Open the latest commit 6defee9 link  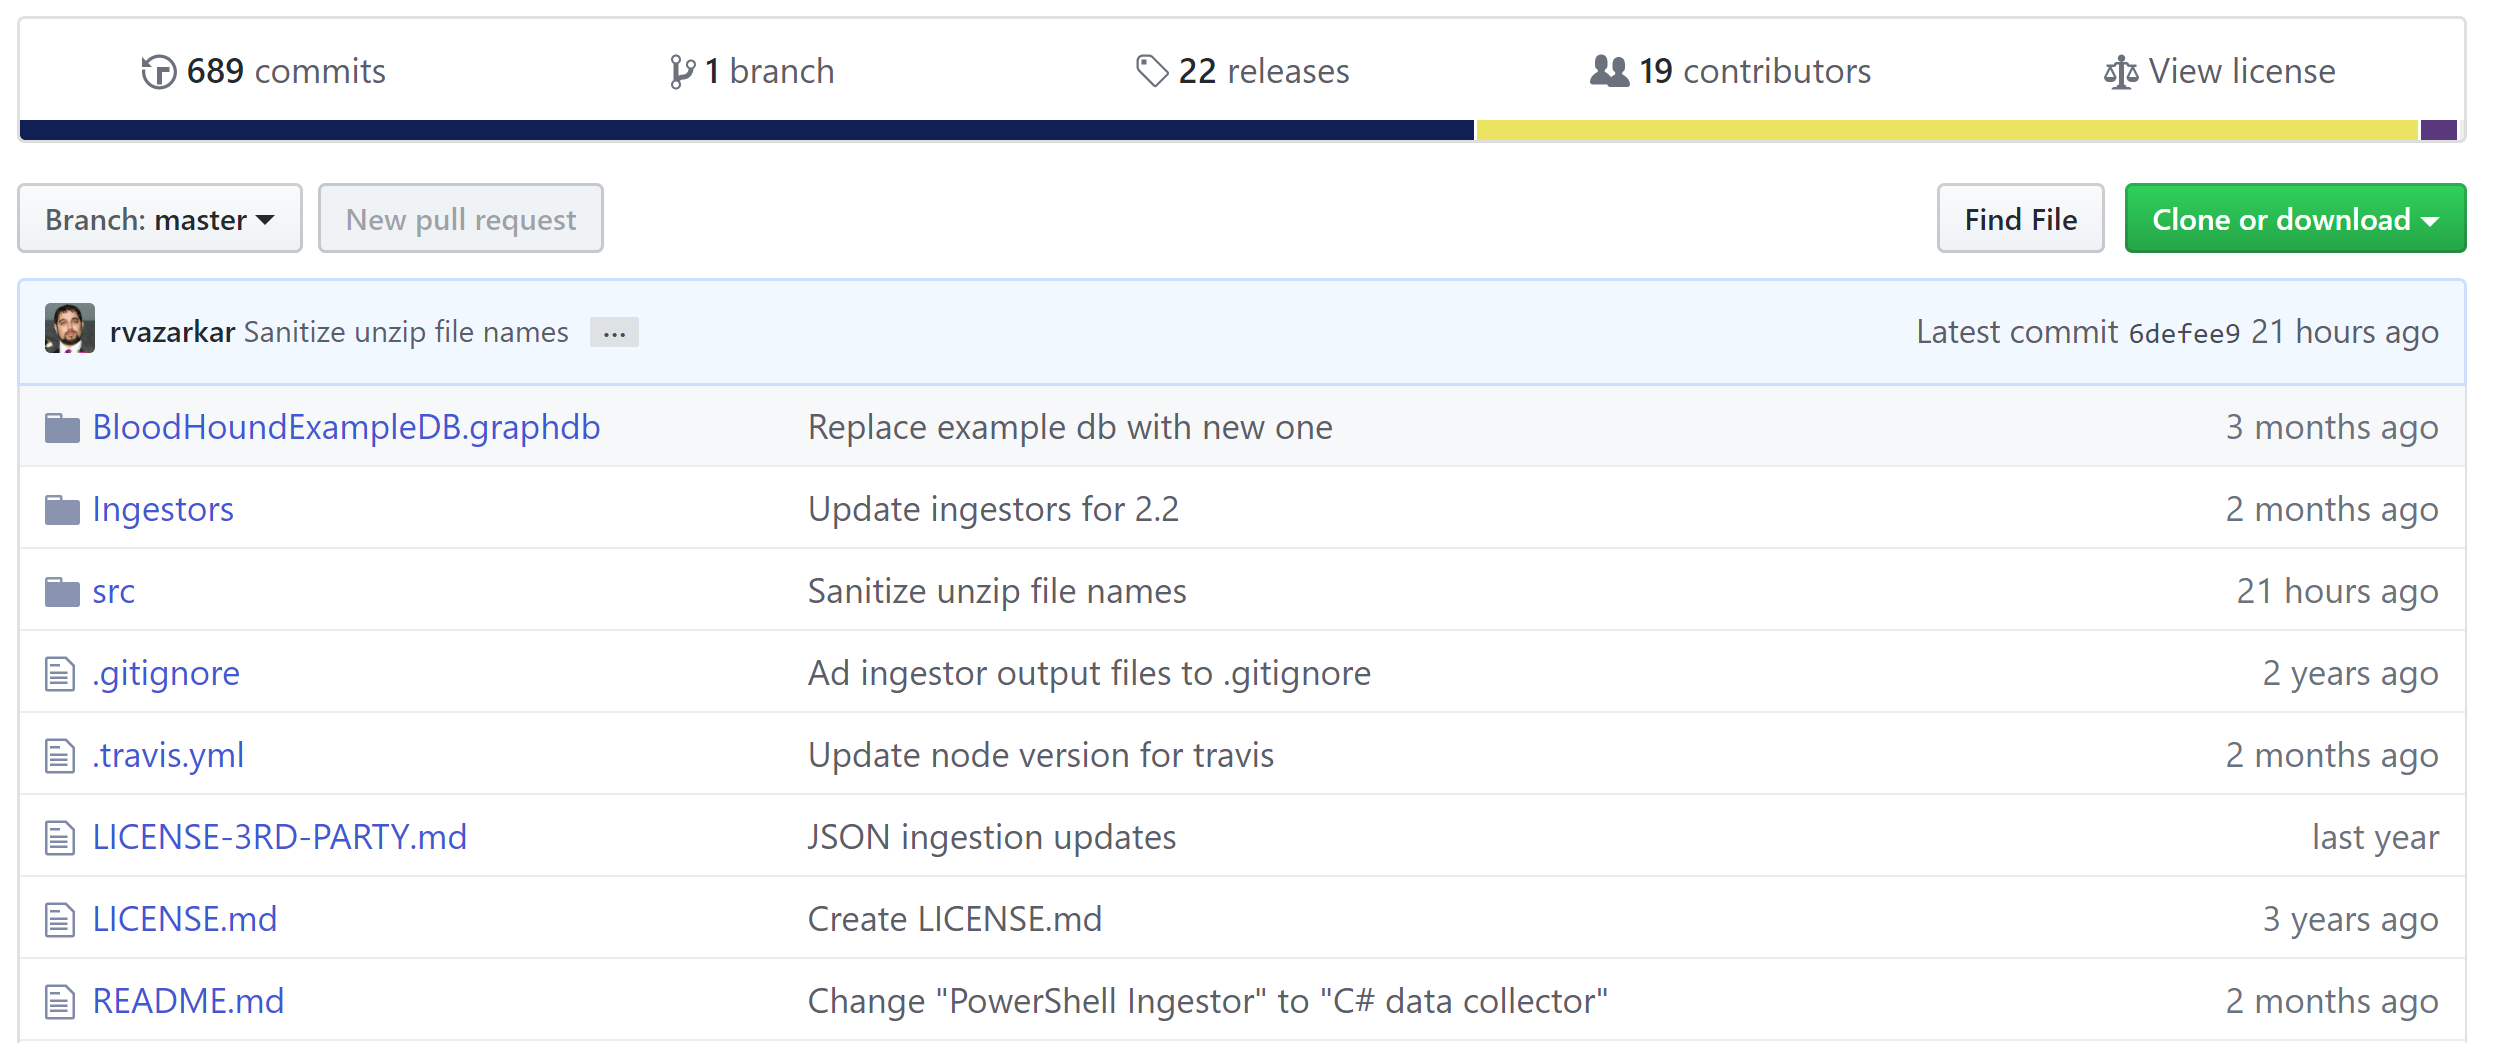coord(2184,333)
